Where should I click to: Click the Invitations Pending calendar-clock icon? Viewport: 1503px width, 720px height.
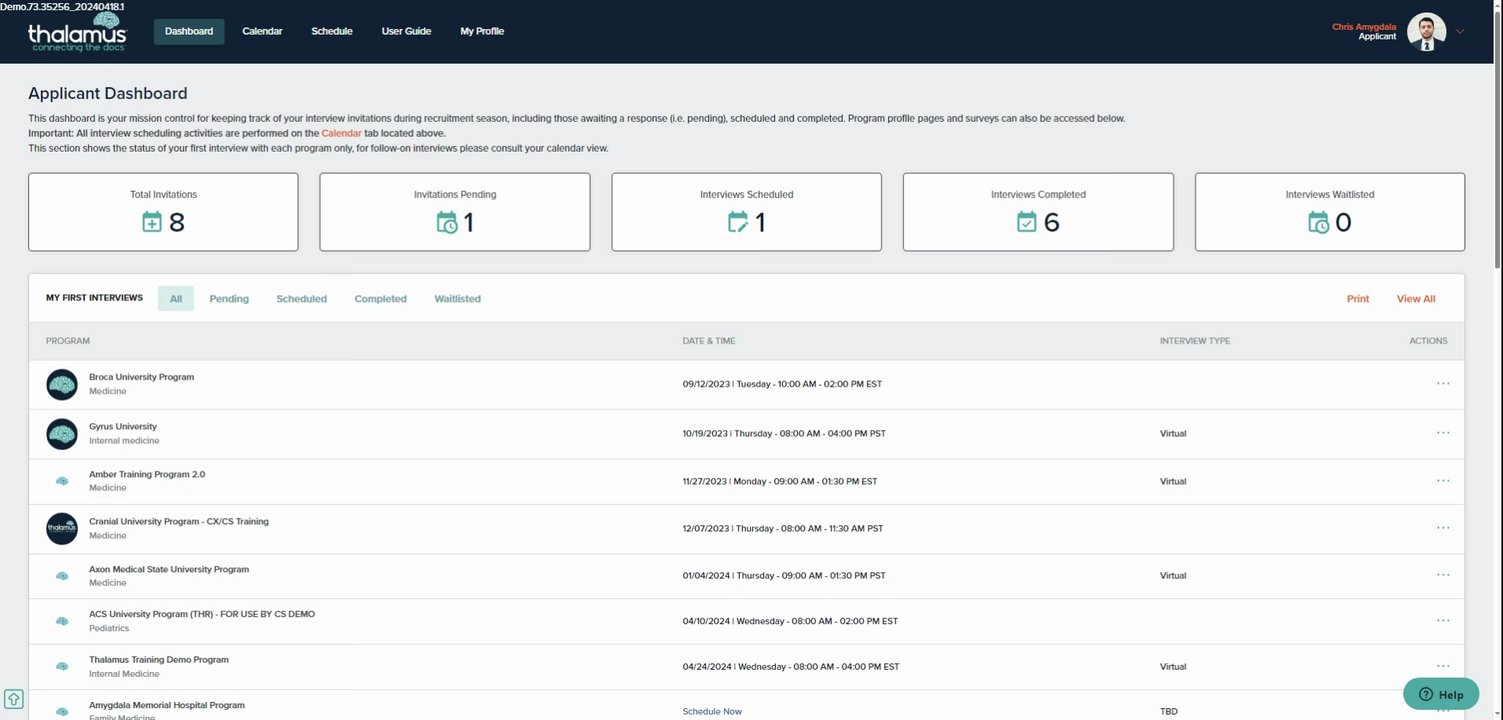pos(447,222)
